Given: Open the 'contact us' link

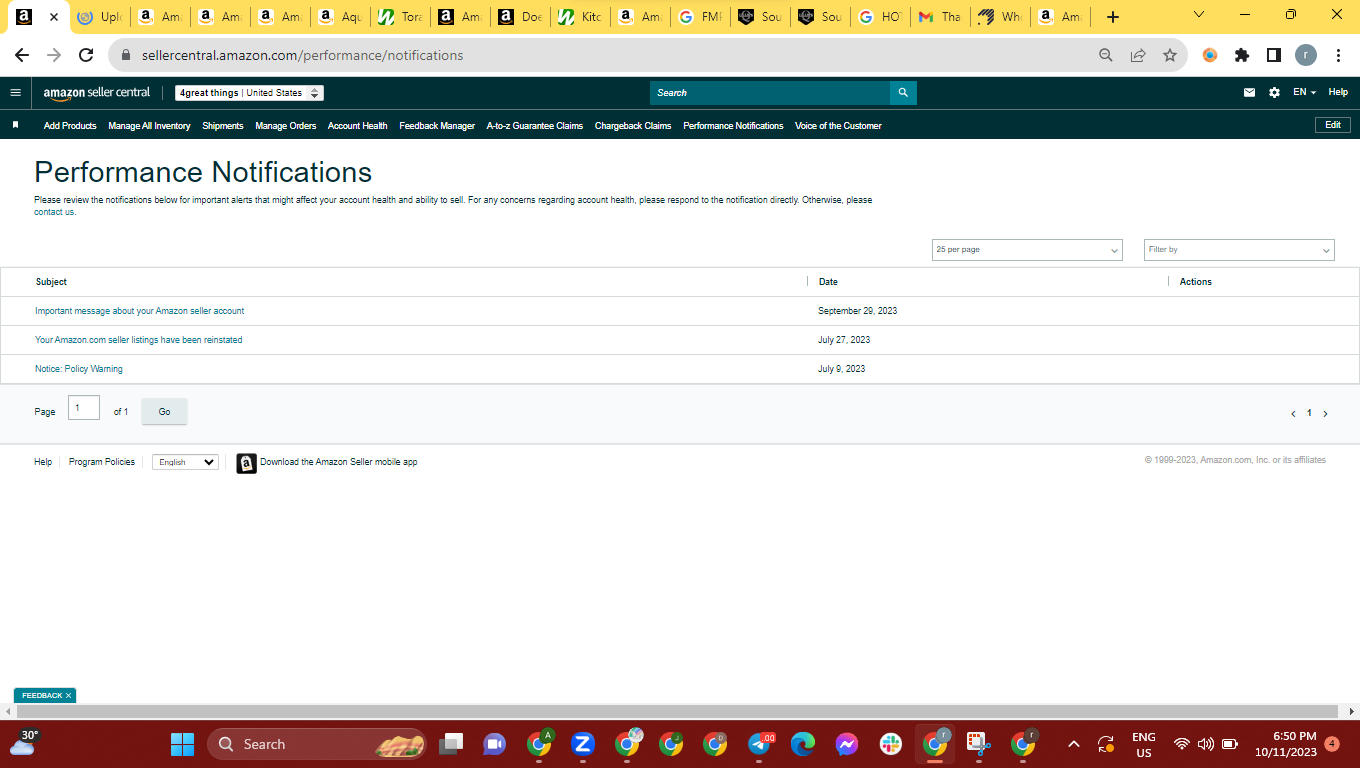Looking at the screenshot, I should tap(55, 212).
